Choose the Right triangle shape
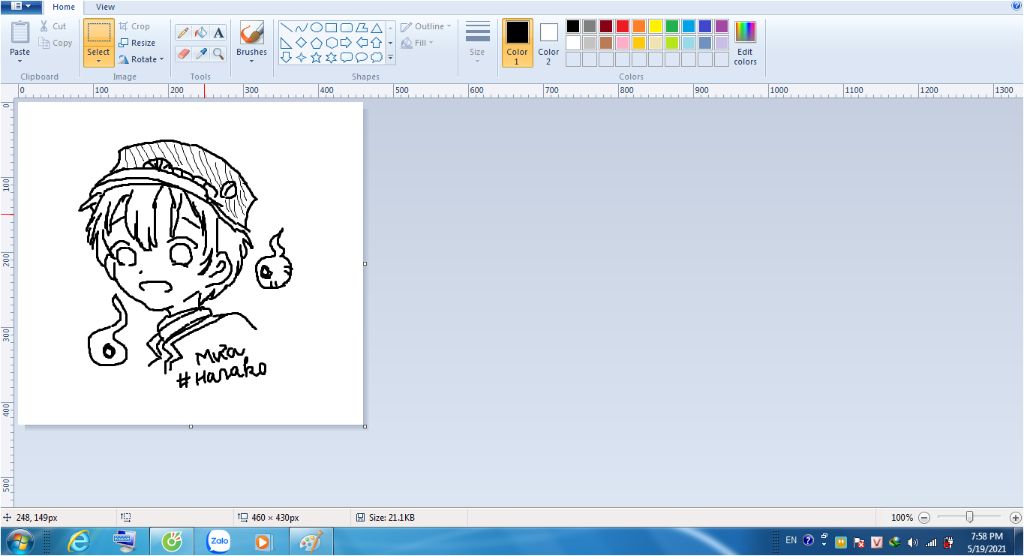Image resolution: width=1024 pixels, height=556 pixels. (286, 42)
